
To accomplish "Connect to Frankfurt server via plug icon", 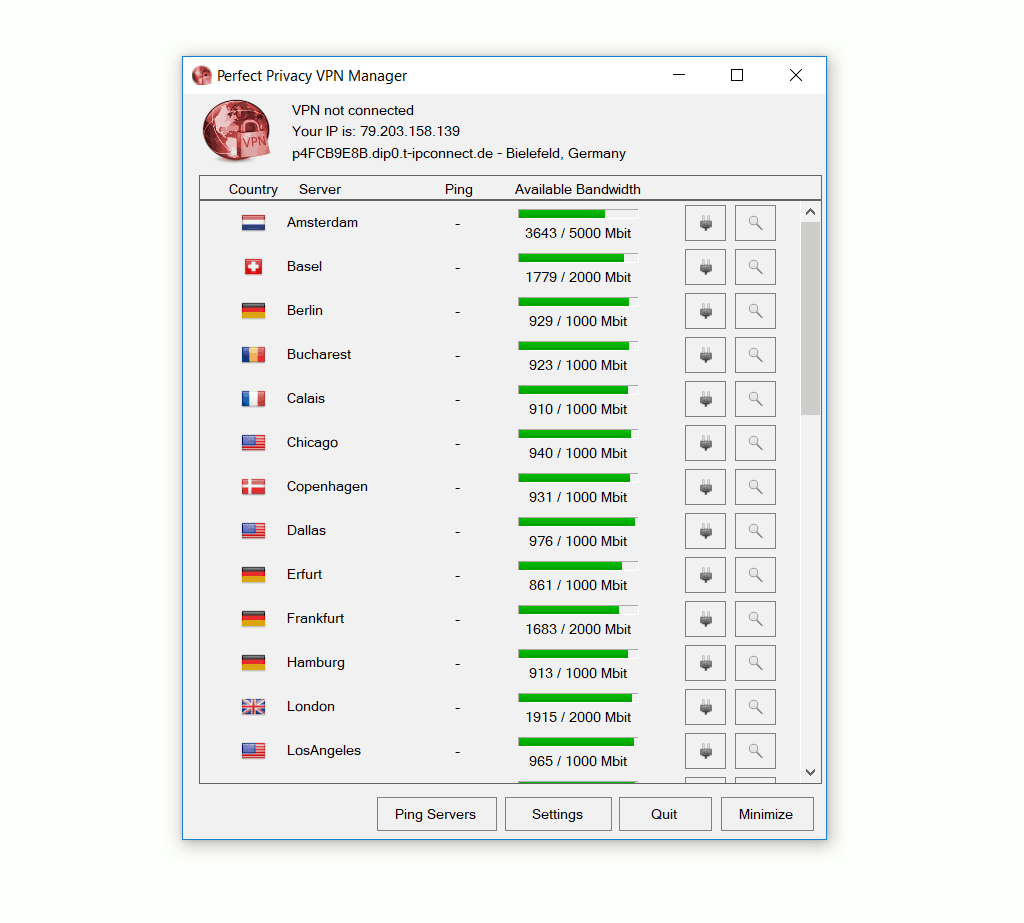I will [705, 619].
